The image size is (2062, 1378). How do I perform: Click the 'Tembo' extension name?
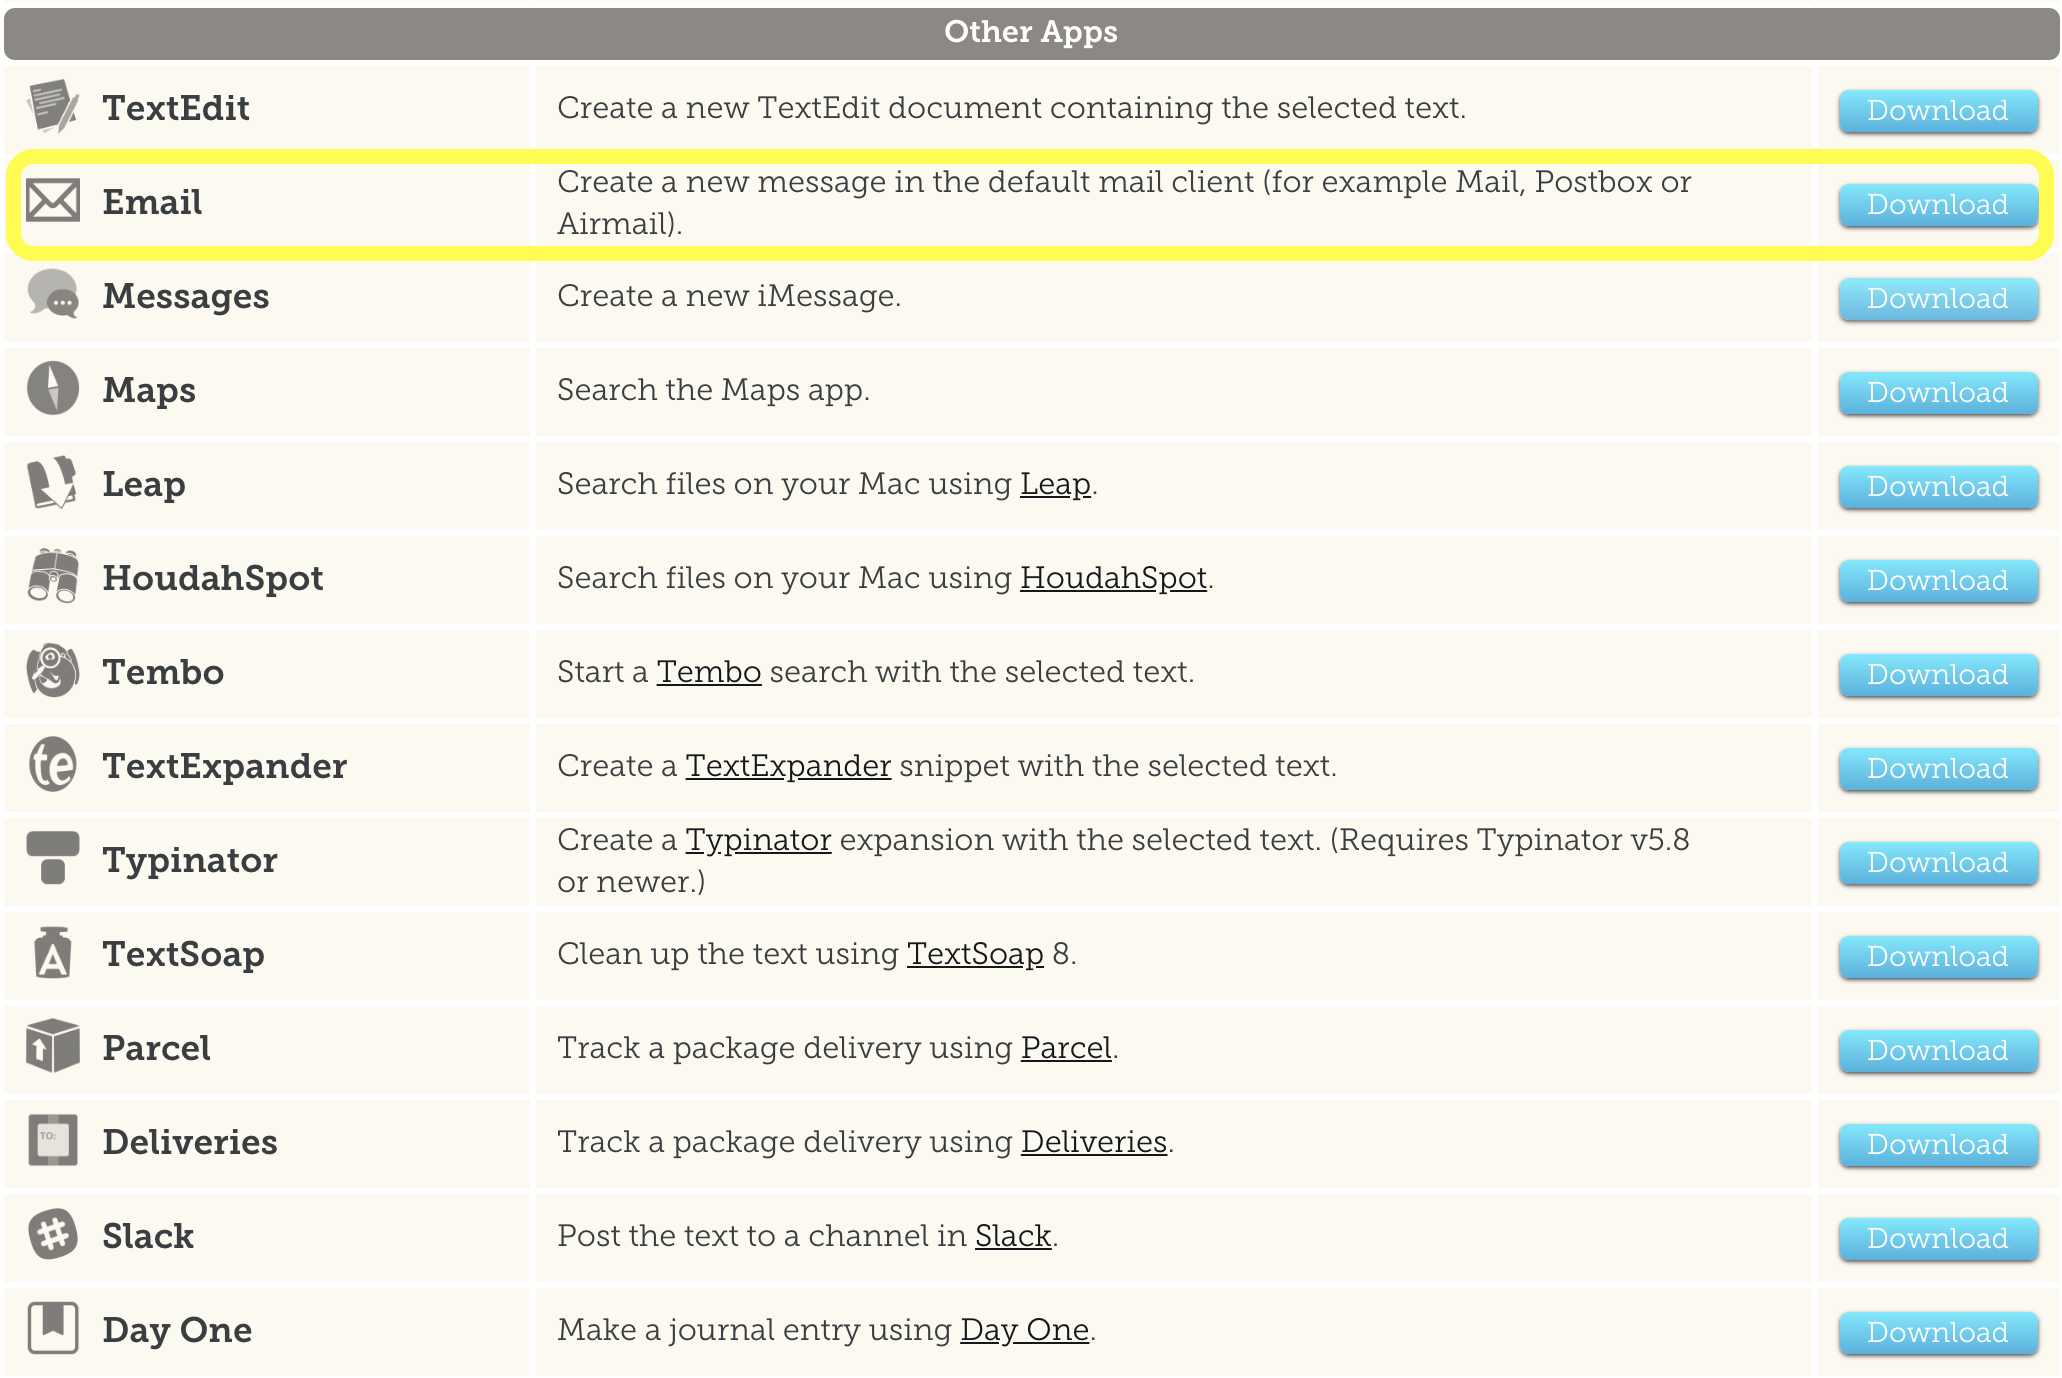[x=163, y=672]
